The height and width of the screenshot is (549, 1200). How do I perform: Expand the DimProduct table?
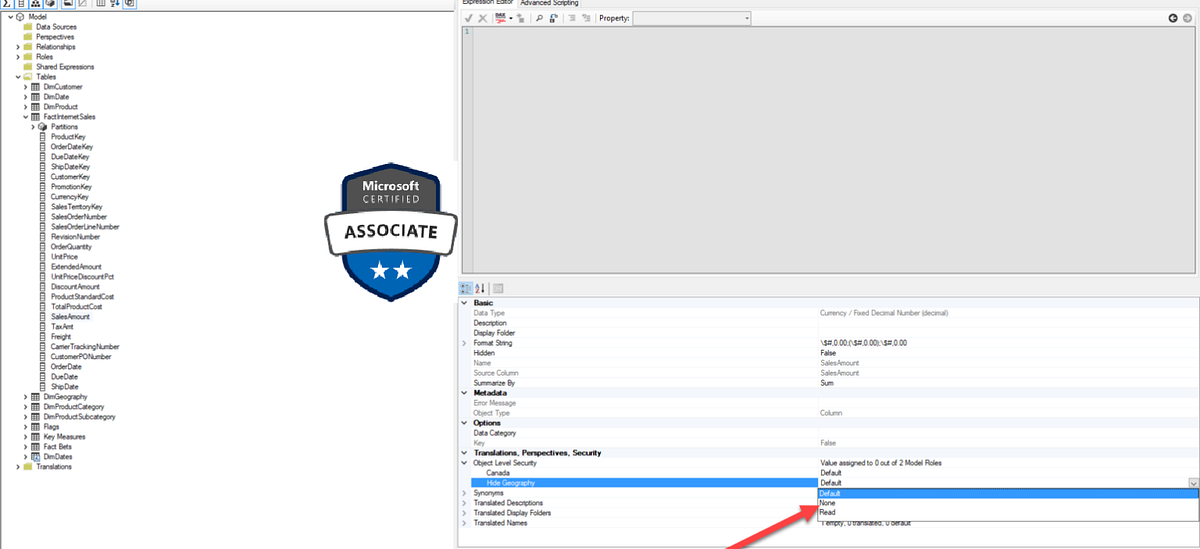click(26, 107)
